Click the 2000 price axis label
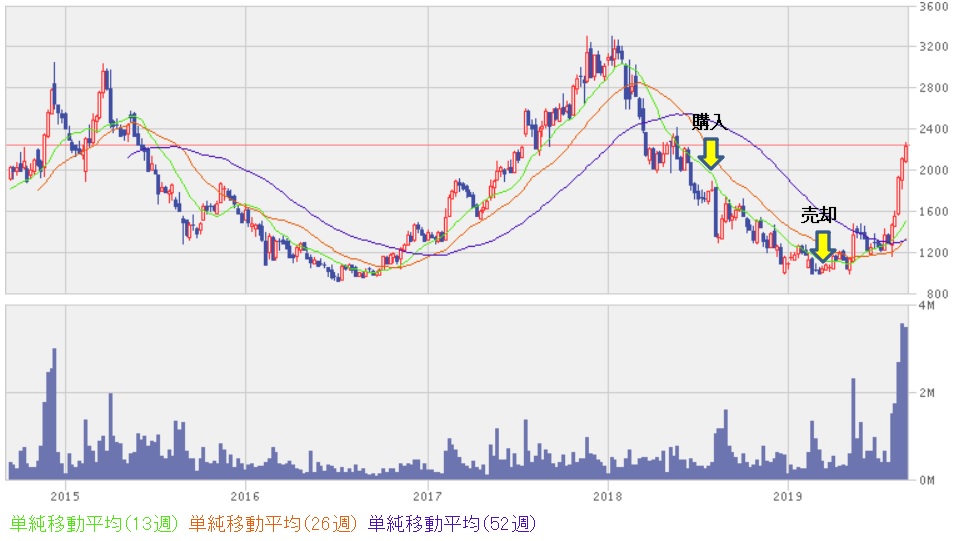Screen dimensions: 960x541 pyautogui.click(x=934, y=171)
